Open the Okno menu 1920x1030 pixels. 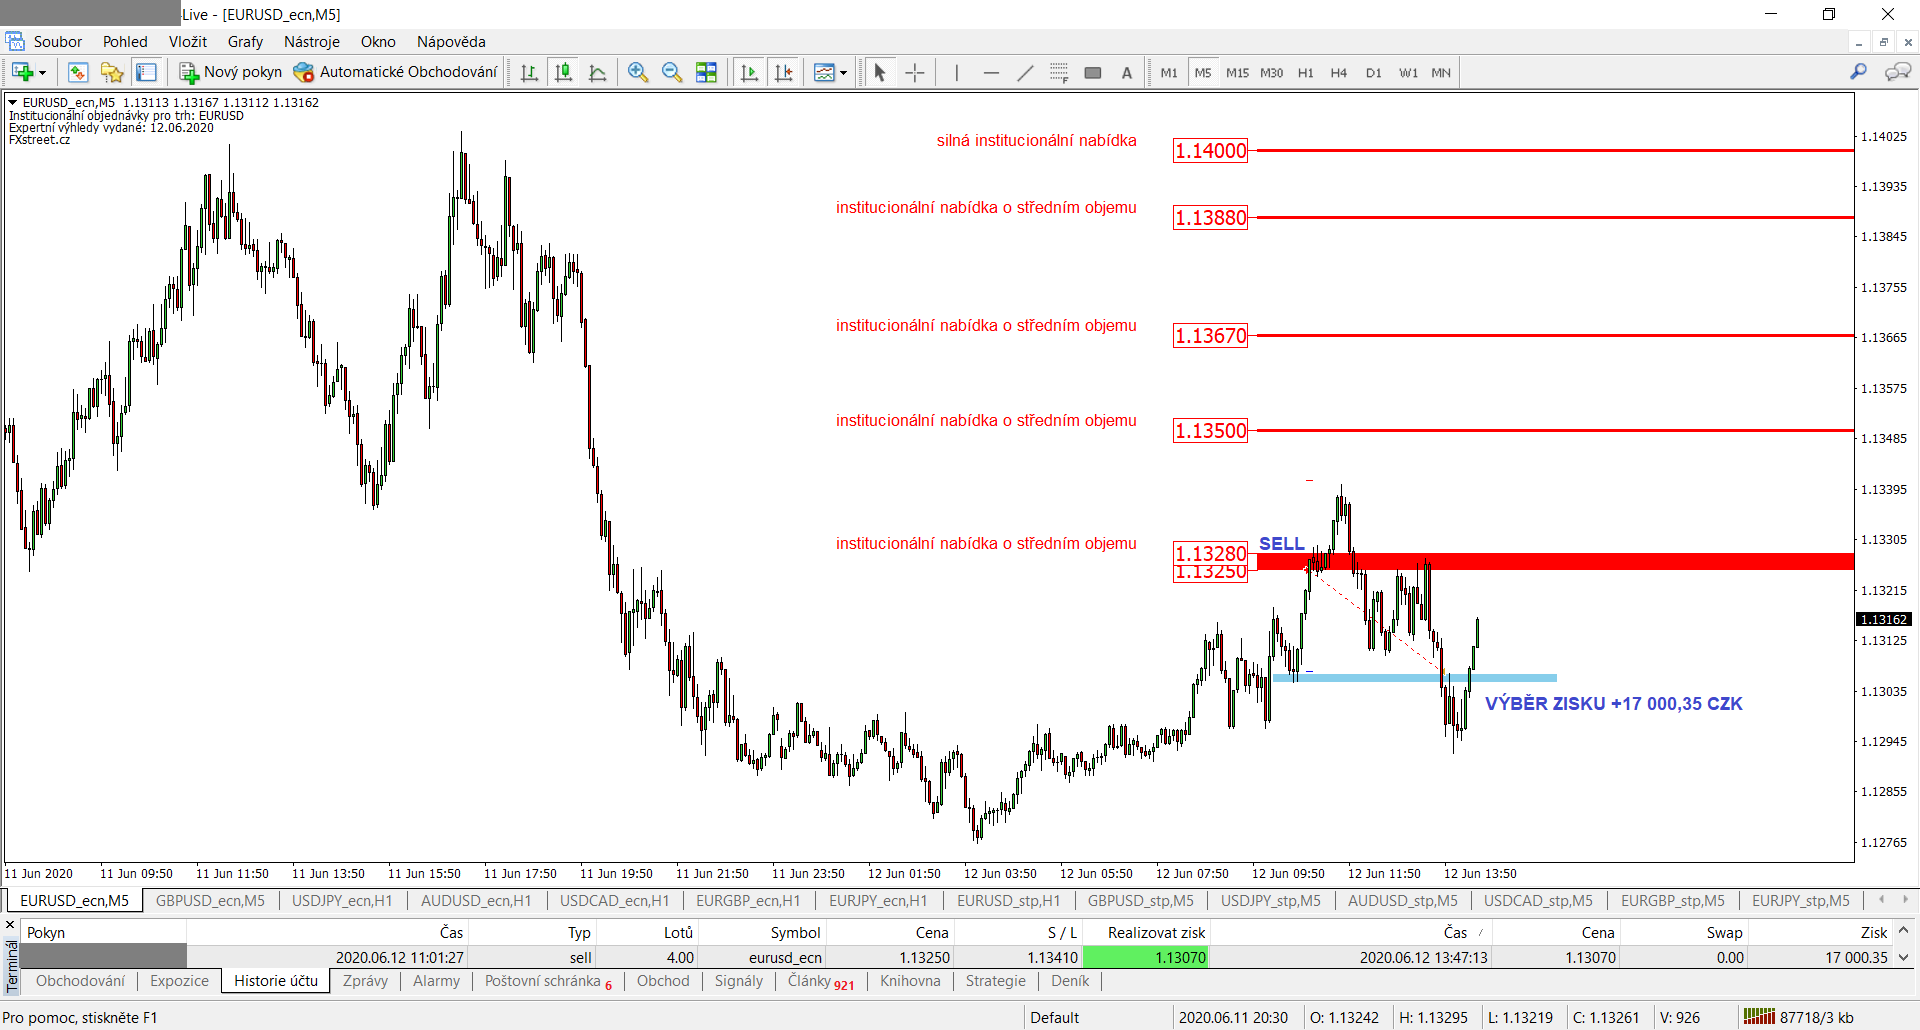coord(378,42)
